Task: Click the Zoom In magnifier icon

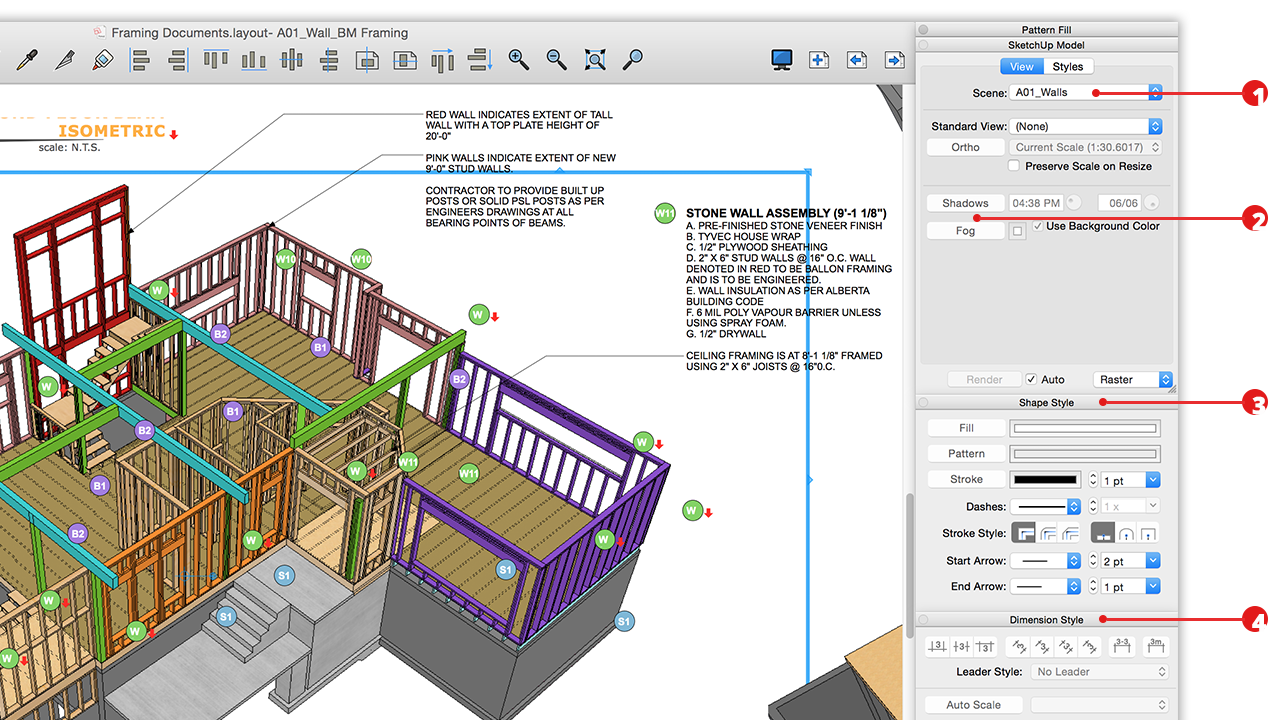Action: click(x=518, y=60)
